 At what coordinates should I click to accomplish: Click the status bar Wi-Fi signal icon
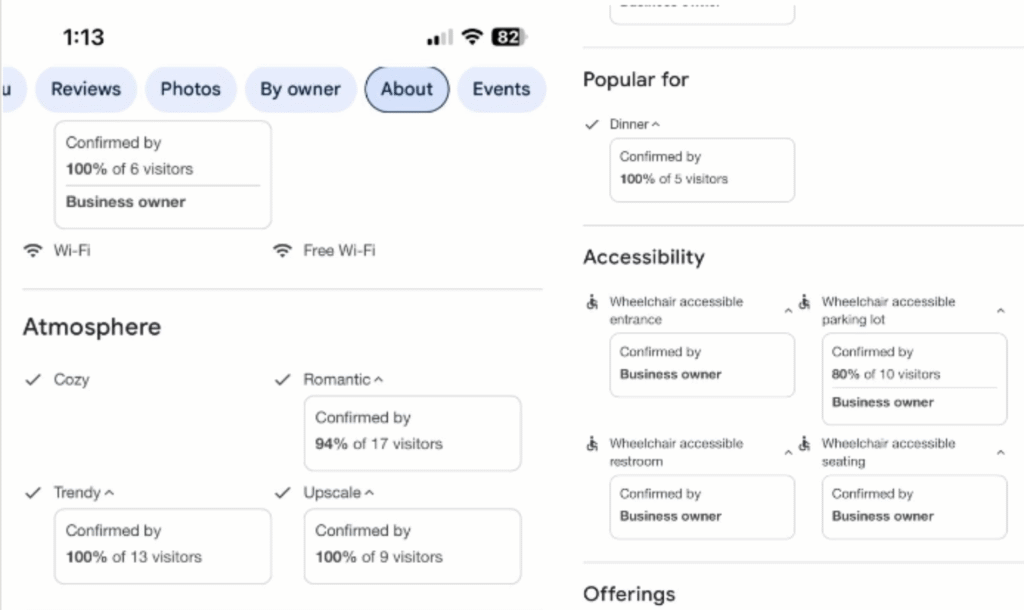point(471,37)
